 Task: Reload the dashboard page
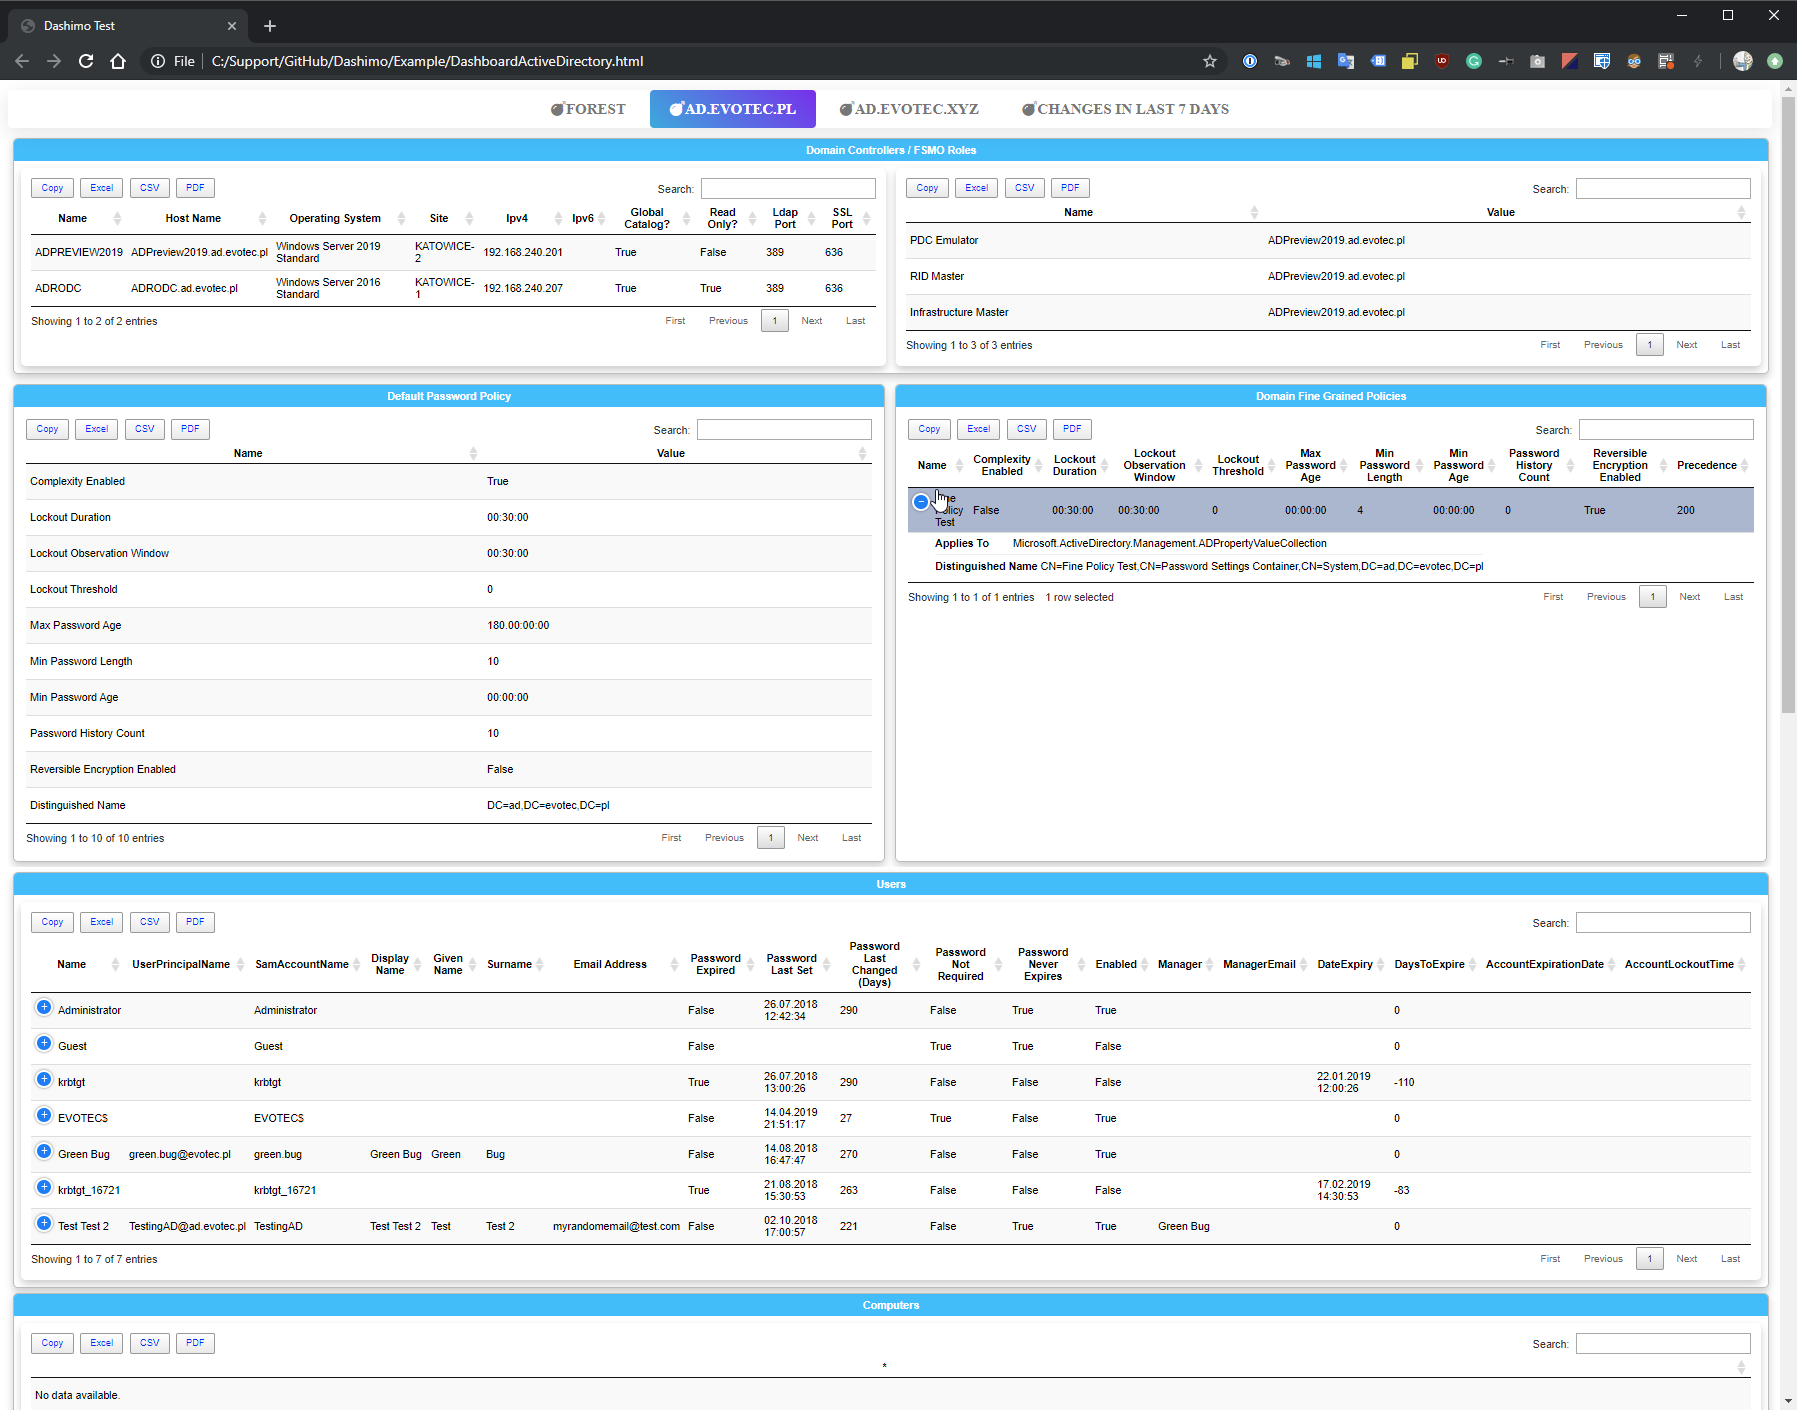[x=86, y=61]
